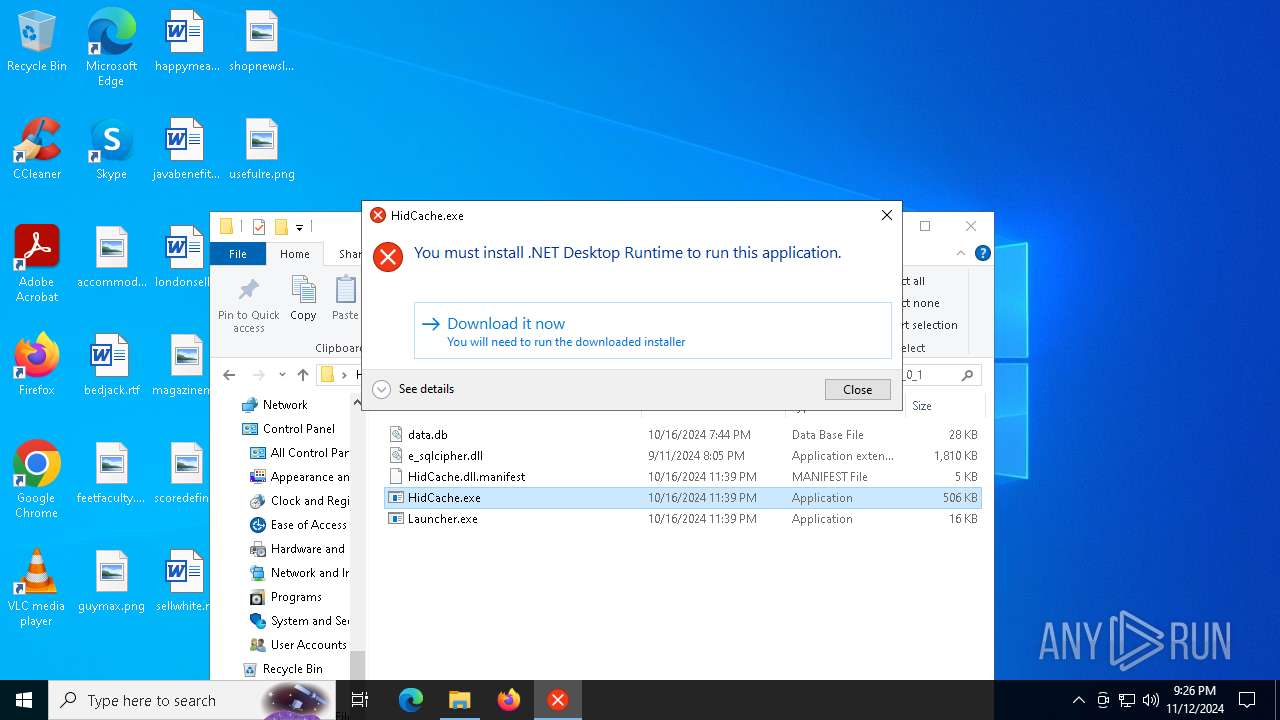
Task: Select the Firefox desktop shortcut
Action: (37, 366)
